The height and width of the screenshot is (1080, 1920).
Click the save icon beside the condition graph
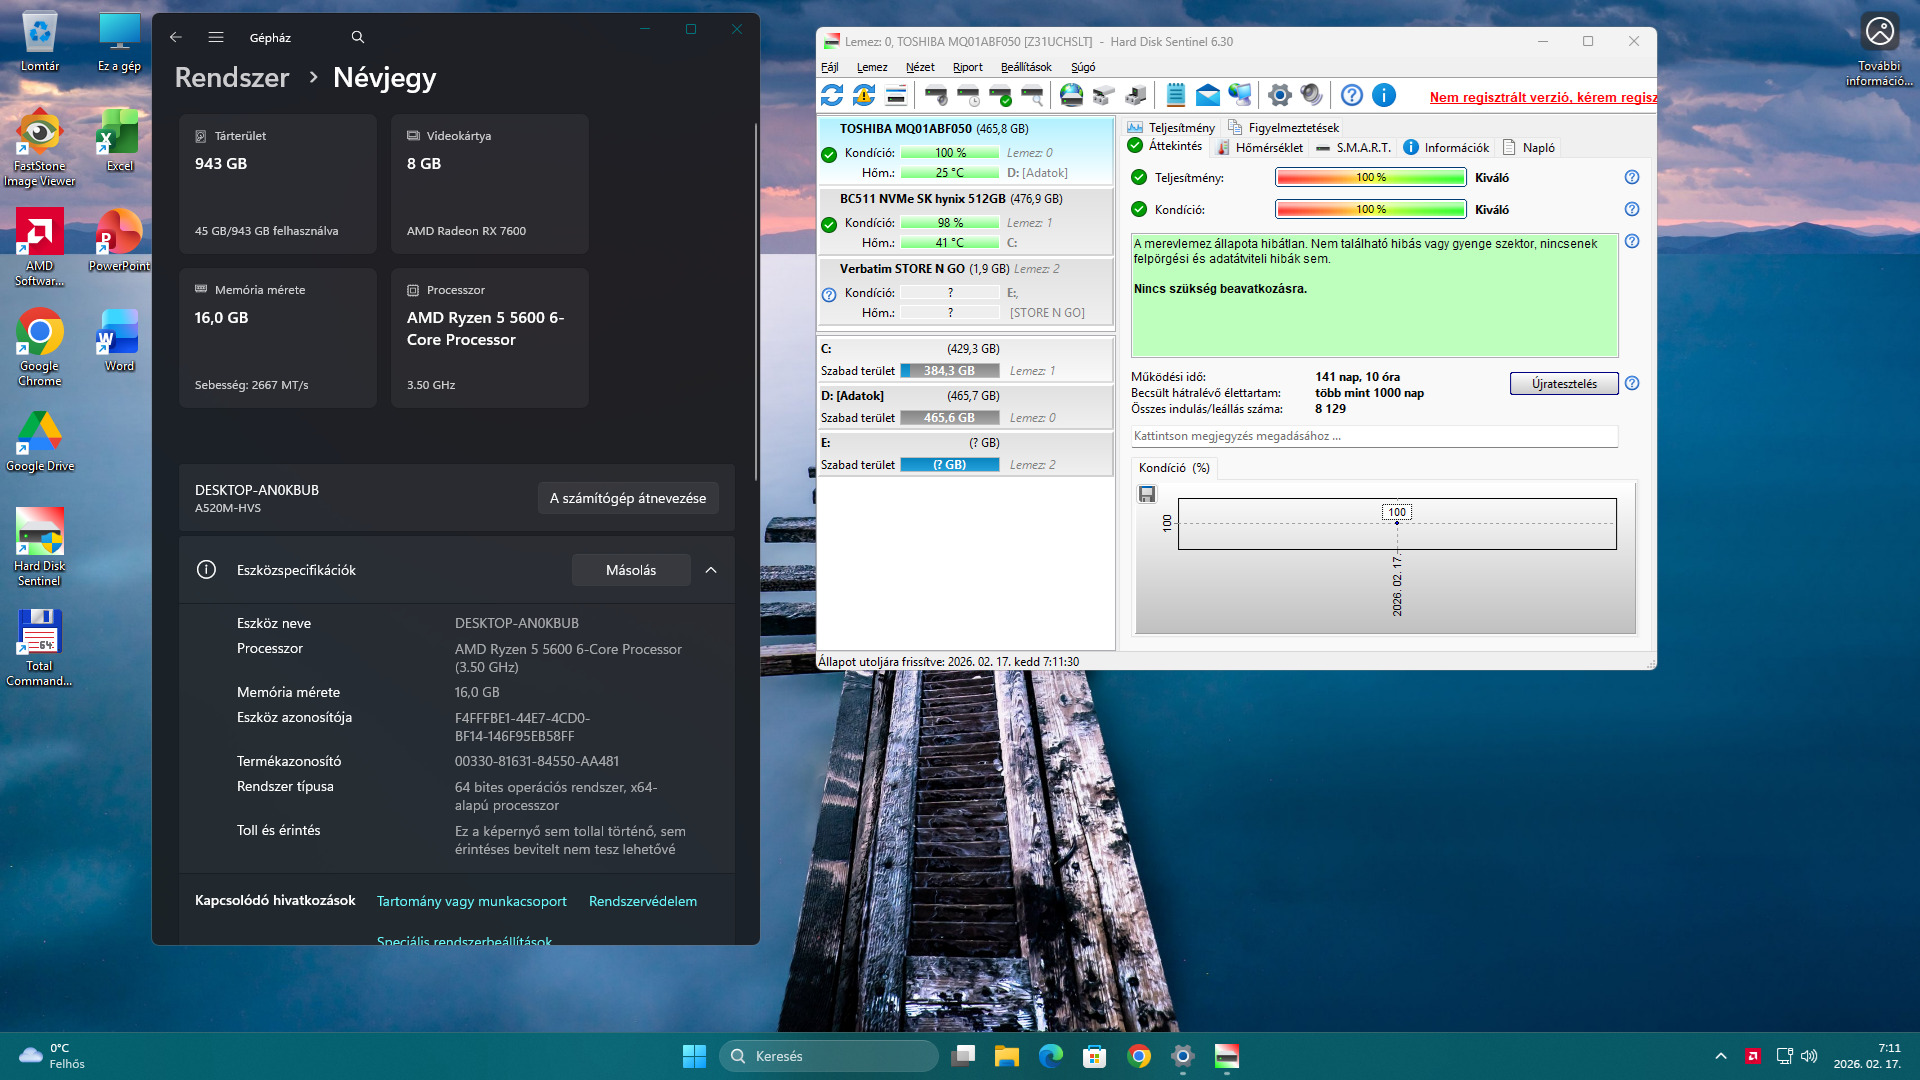[x=1147, y=494]
